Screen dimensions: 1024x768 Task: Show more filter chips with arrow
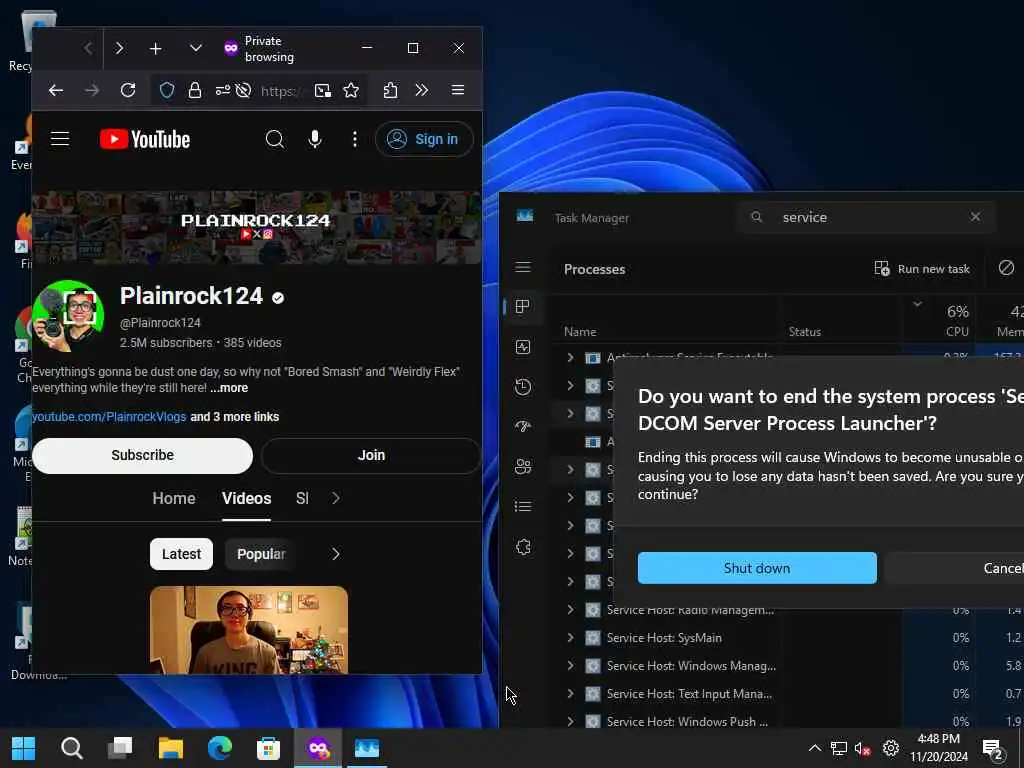tap(336, 554)
